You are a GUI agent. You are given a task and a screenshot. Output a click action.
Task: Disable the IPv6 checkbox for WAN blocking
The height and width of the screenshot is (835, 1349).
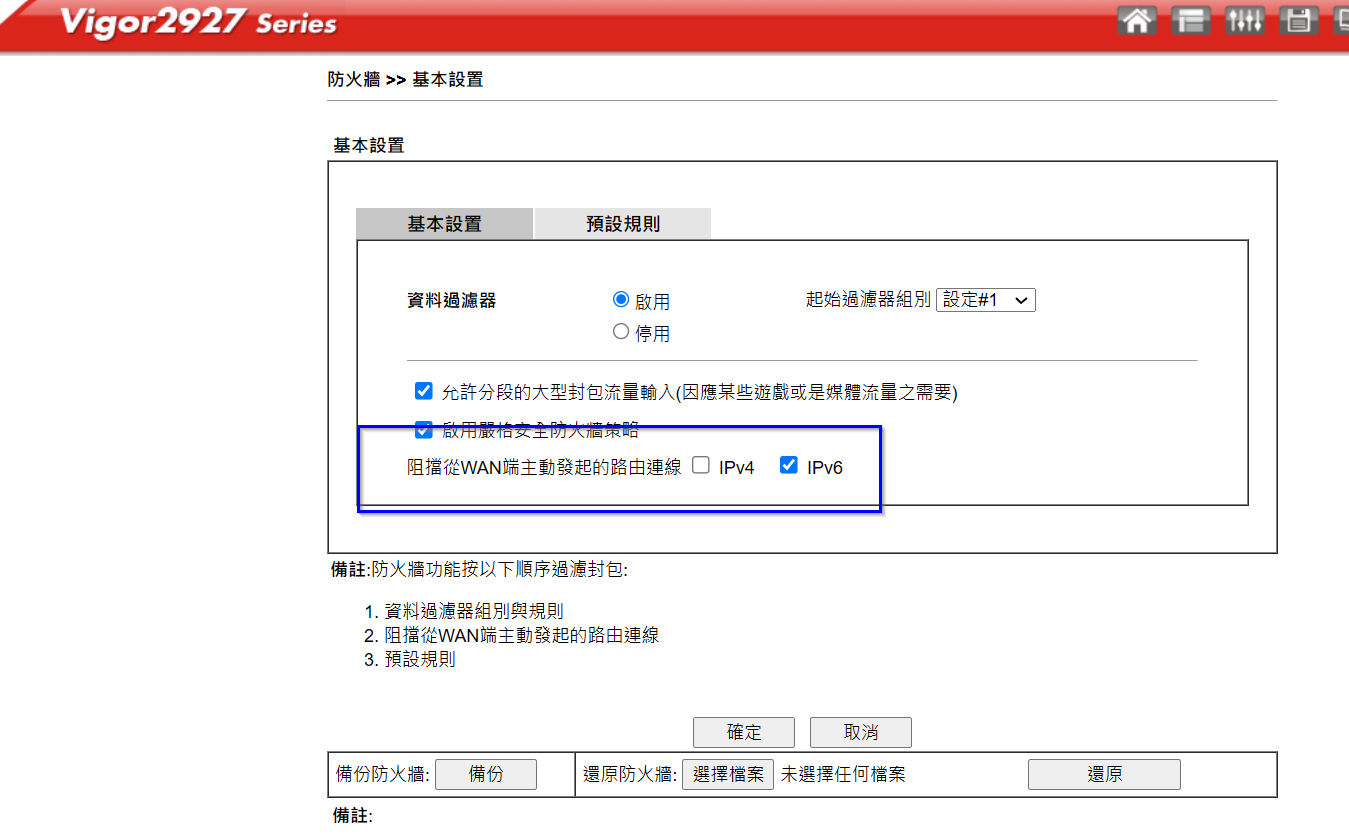point(789,465)
